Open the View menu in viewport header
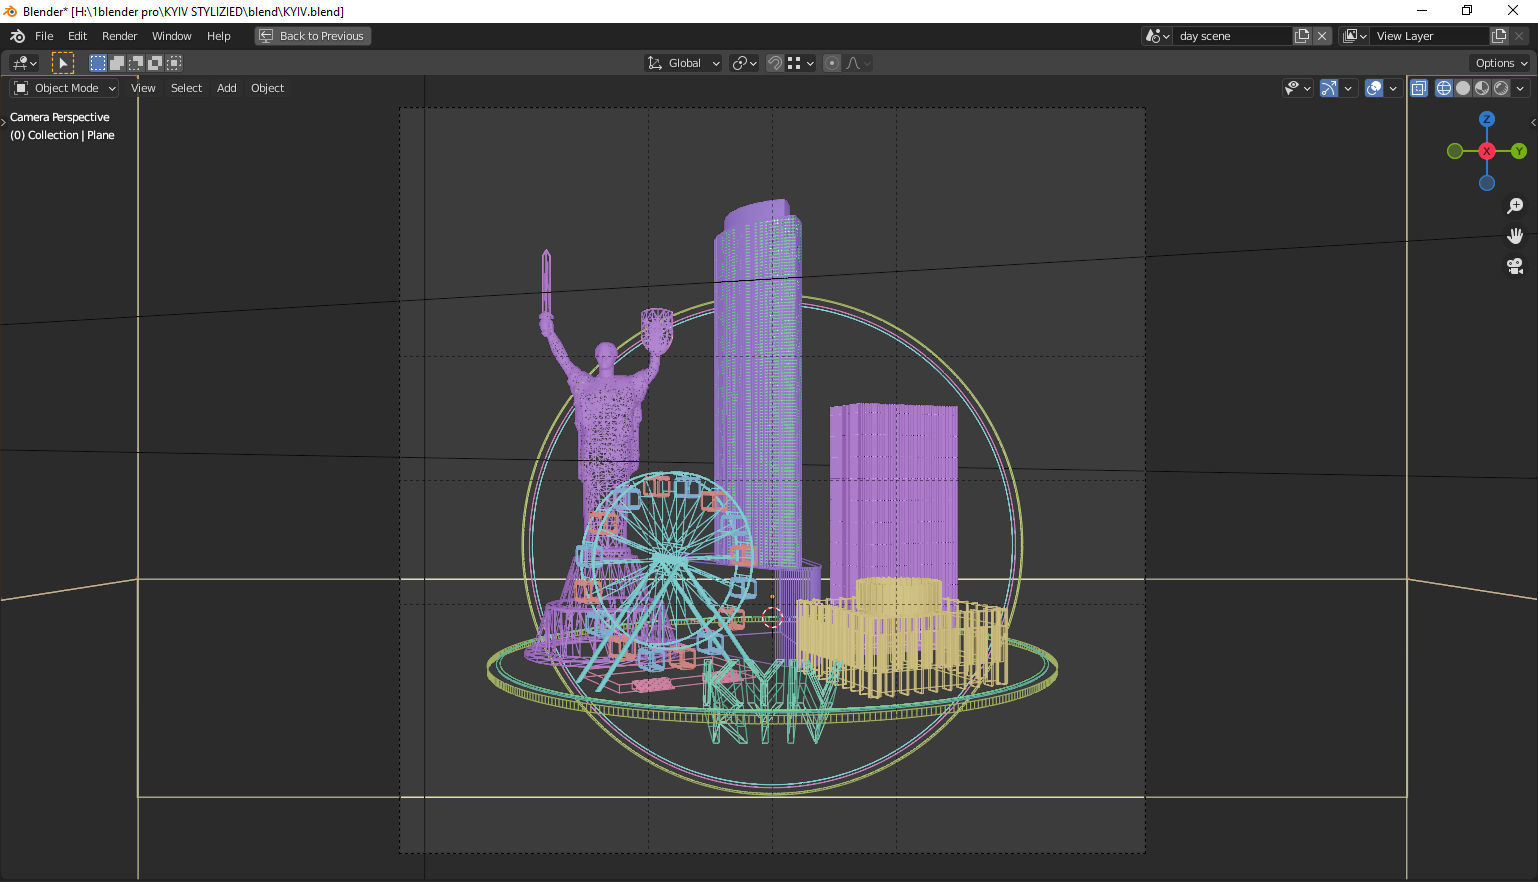Viewport: 1538px width, 882px height. coord(143,88)
